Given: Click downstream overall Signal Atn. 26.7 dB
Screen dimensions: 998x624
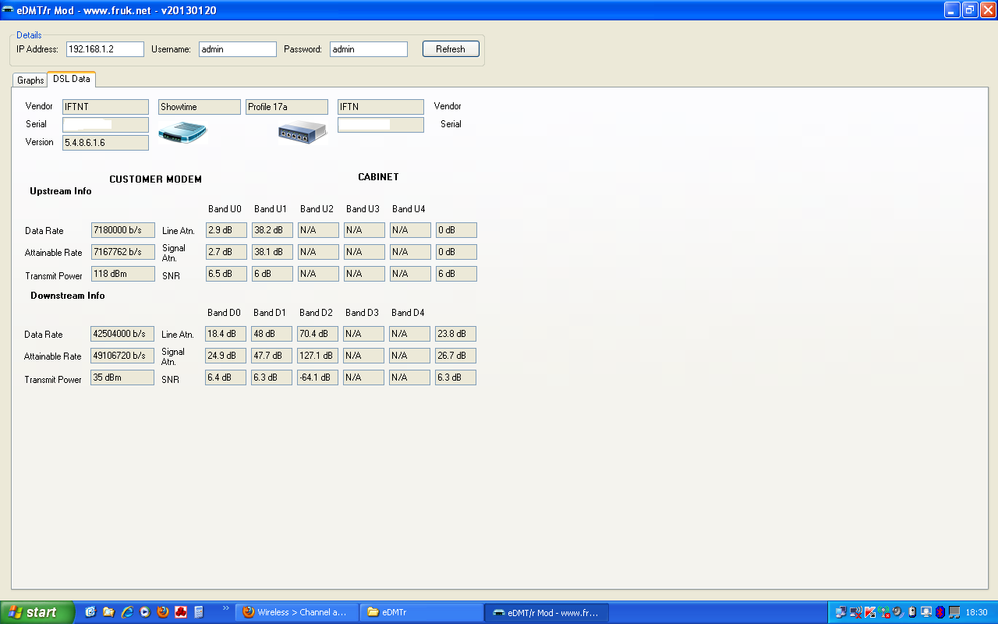Looking at the screenshot, I should point(456,355).
